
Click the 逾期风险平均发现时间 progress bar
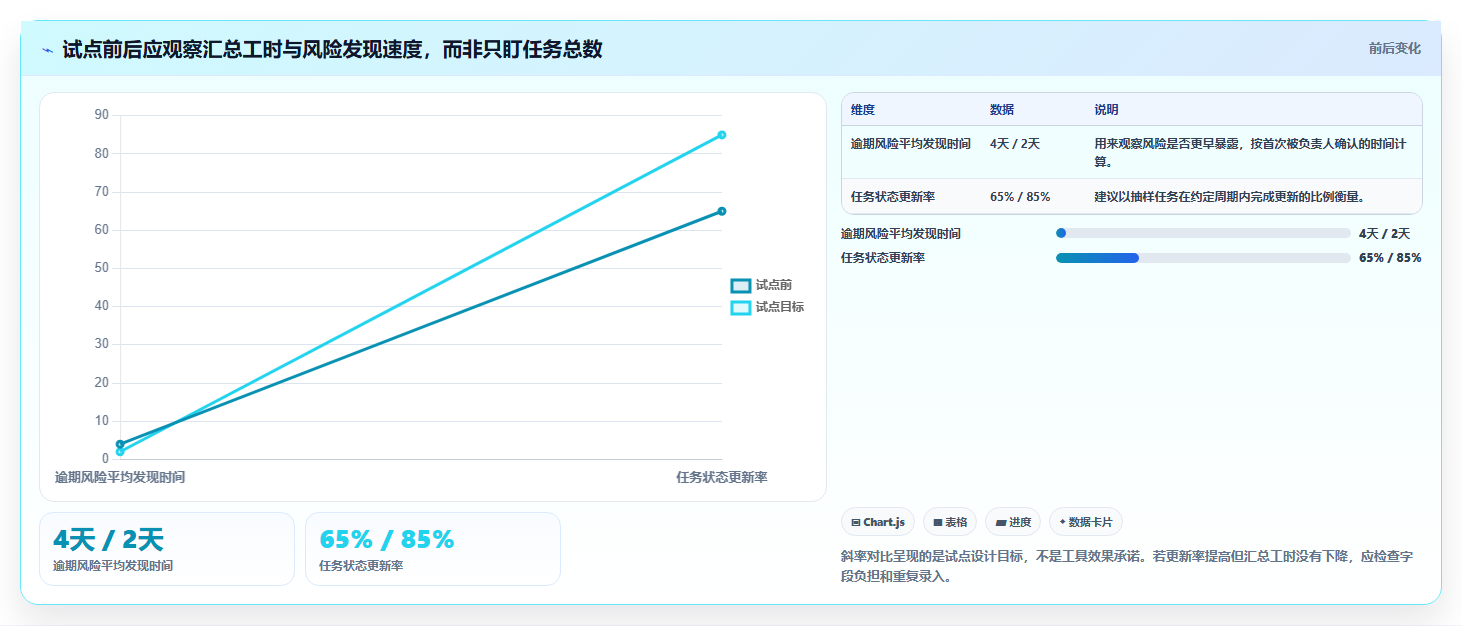(1203, 233)
